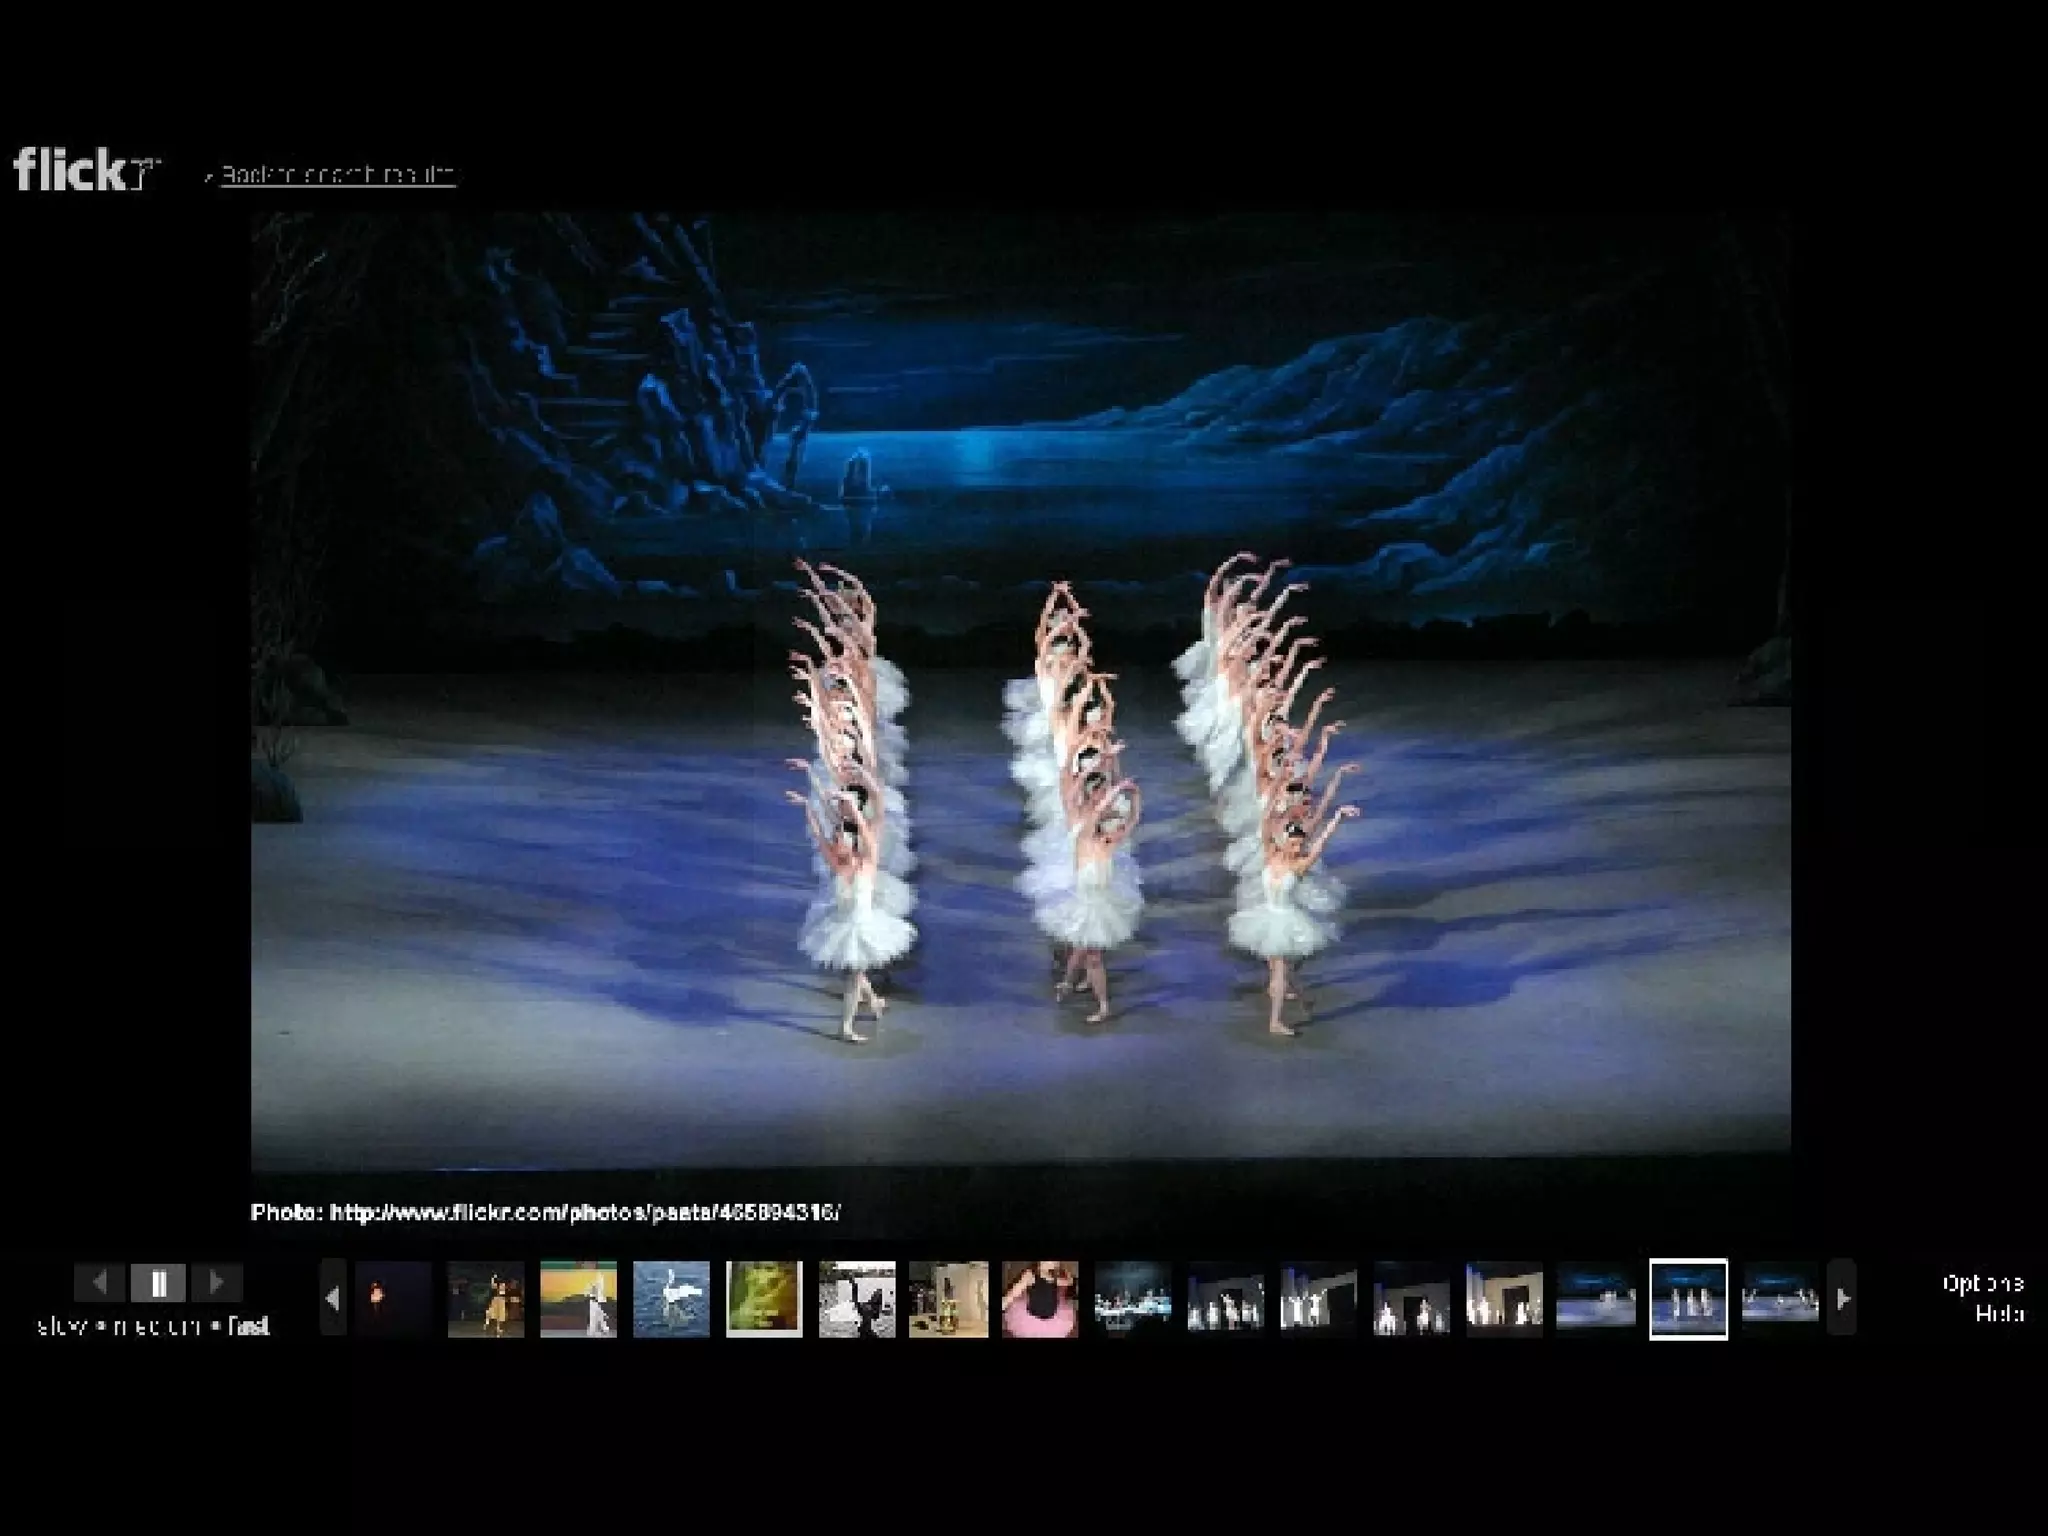Pause the slideshow playback
The width and height of the screenshot is (2048, 1536).
(x=158, y=1282)
